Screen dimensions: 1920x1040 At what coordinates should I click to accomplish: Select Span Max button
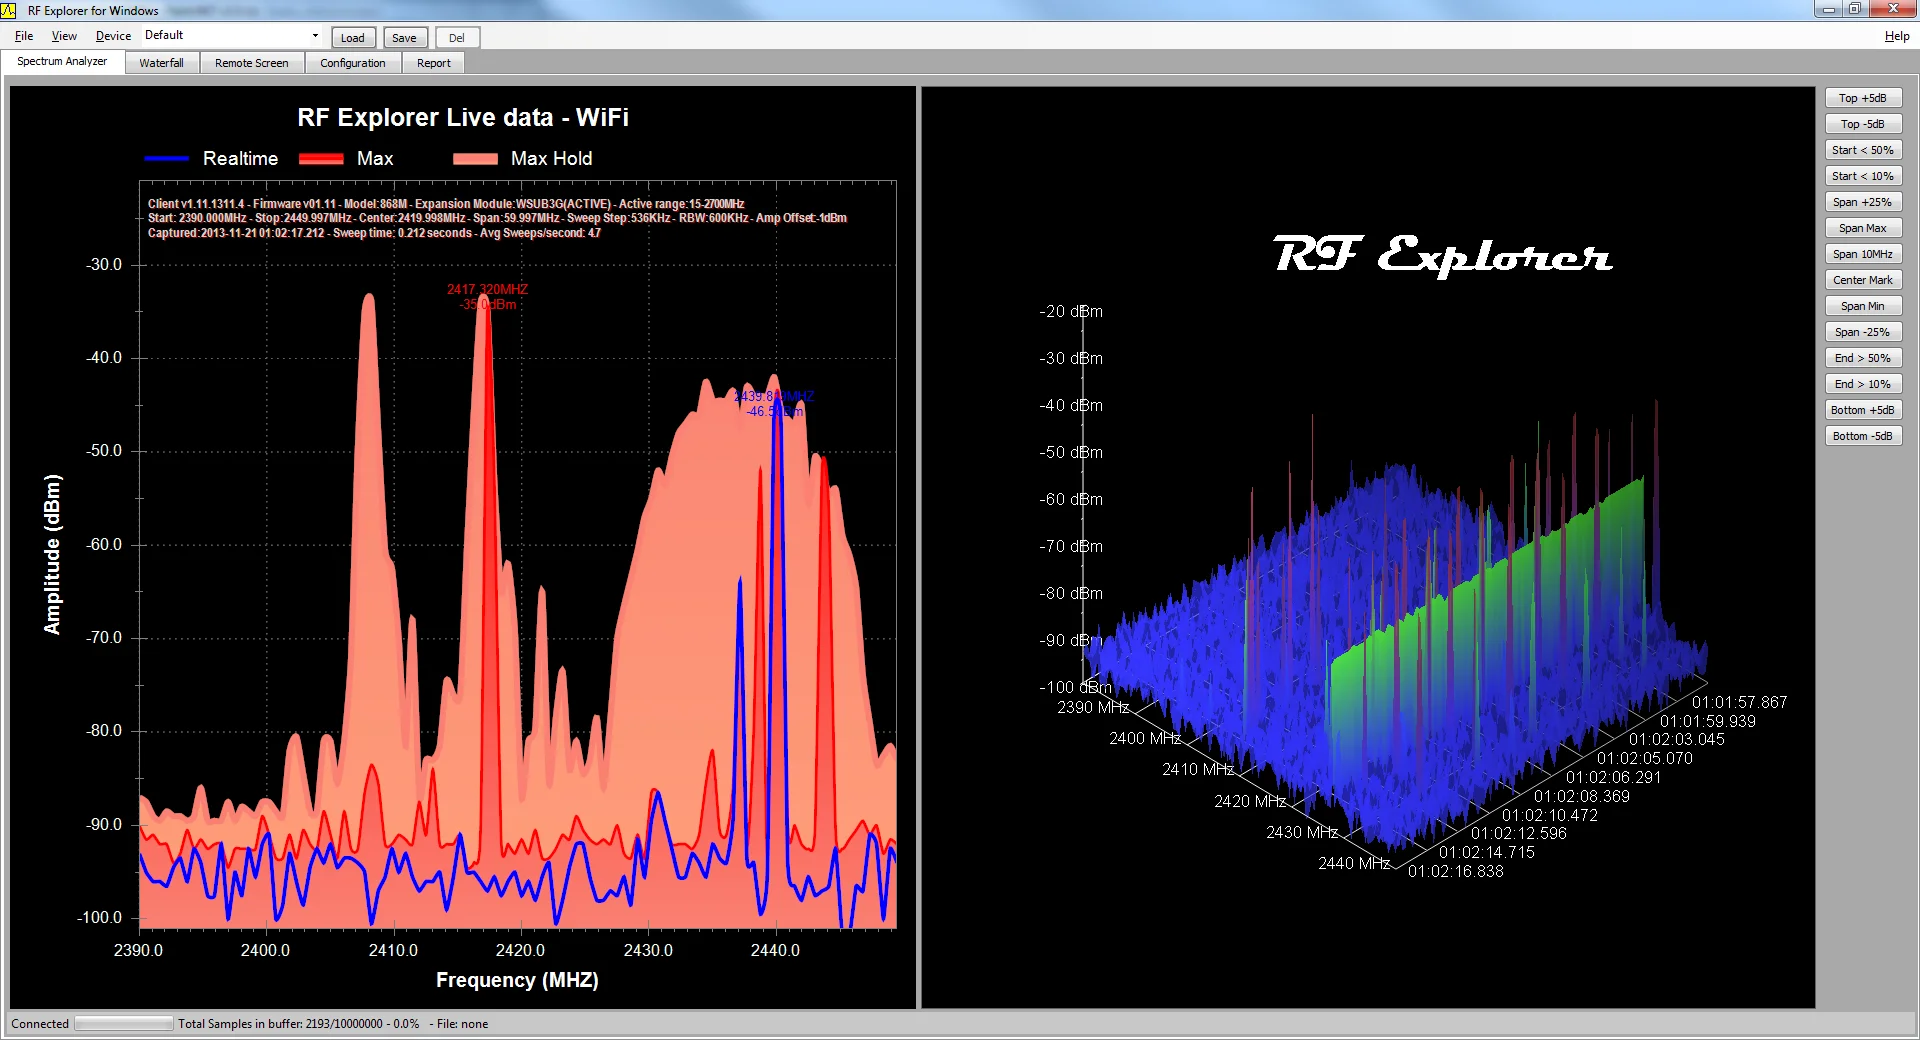pyautogui.click(x=1862, y=228)
